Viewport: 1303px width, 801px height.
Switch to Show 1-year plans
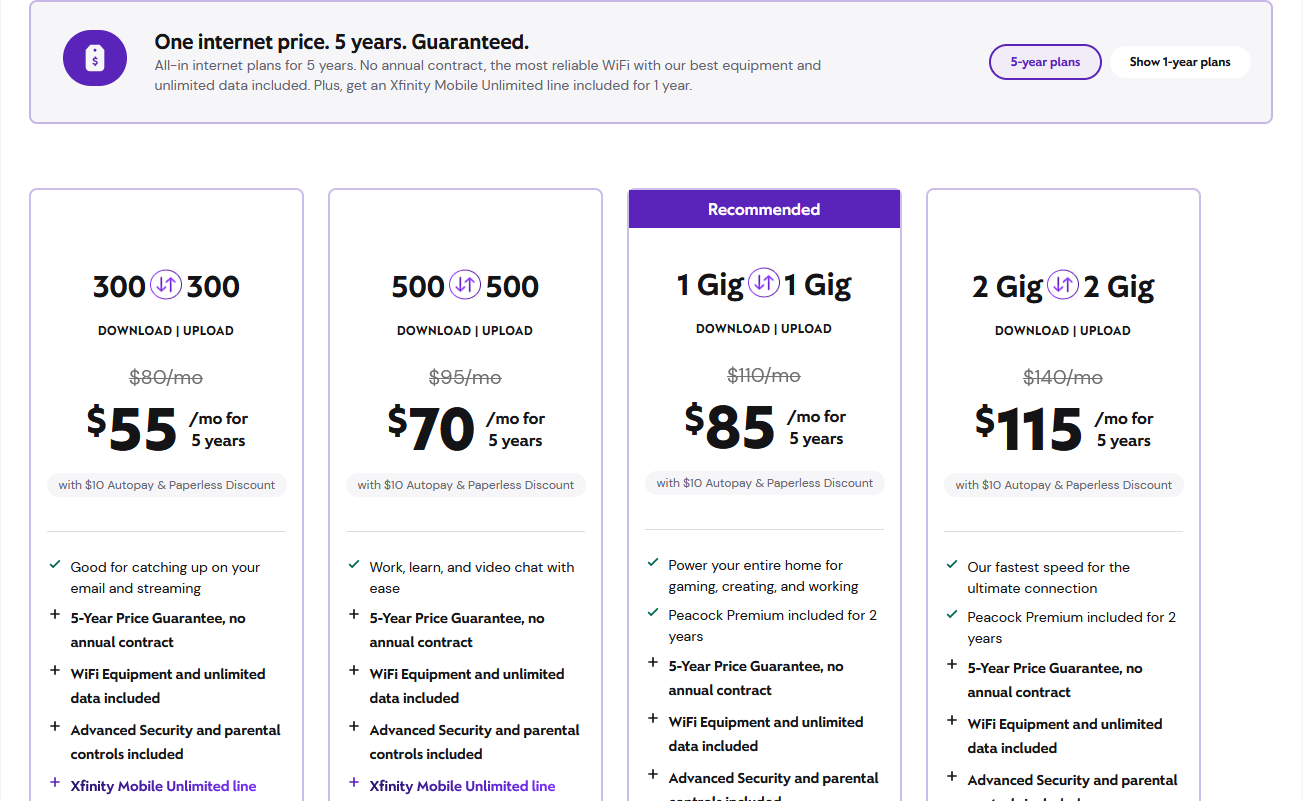coord(1180,62)
